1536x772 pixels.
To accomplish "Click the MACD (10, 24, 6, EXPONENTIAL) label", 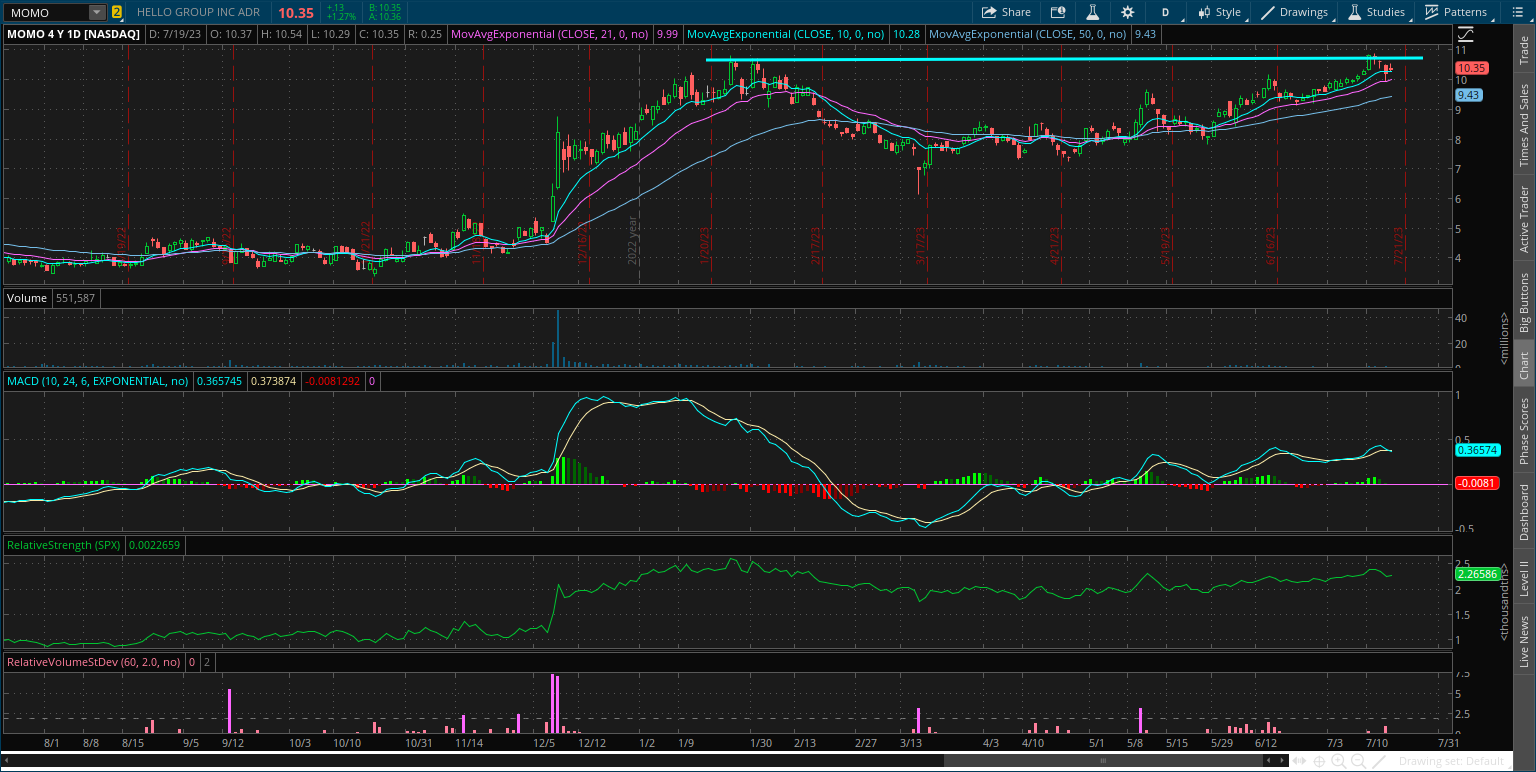I will coord(98,381).
